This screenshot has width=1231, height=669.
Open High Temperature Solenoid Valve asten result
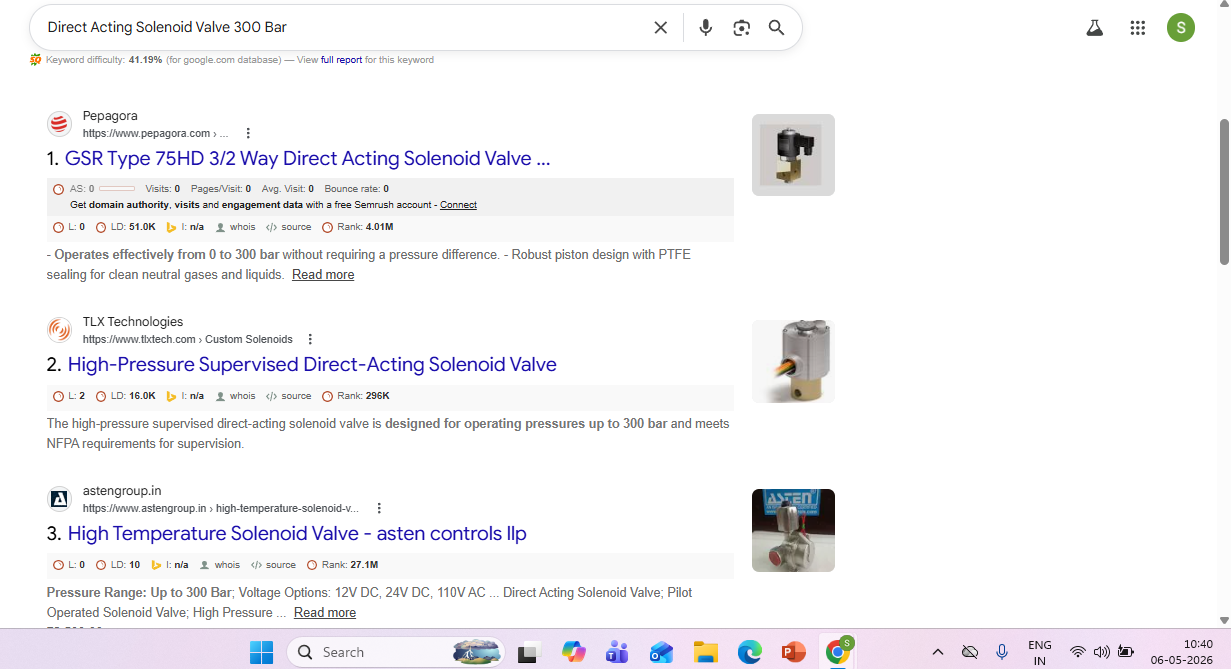(x=297, y=533)
